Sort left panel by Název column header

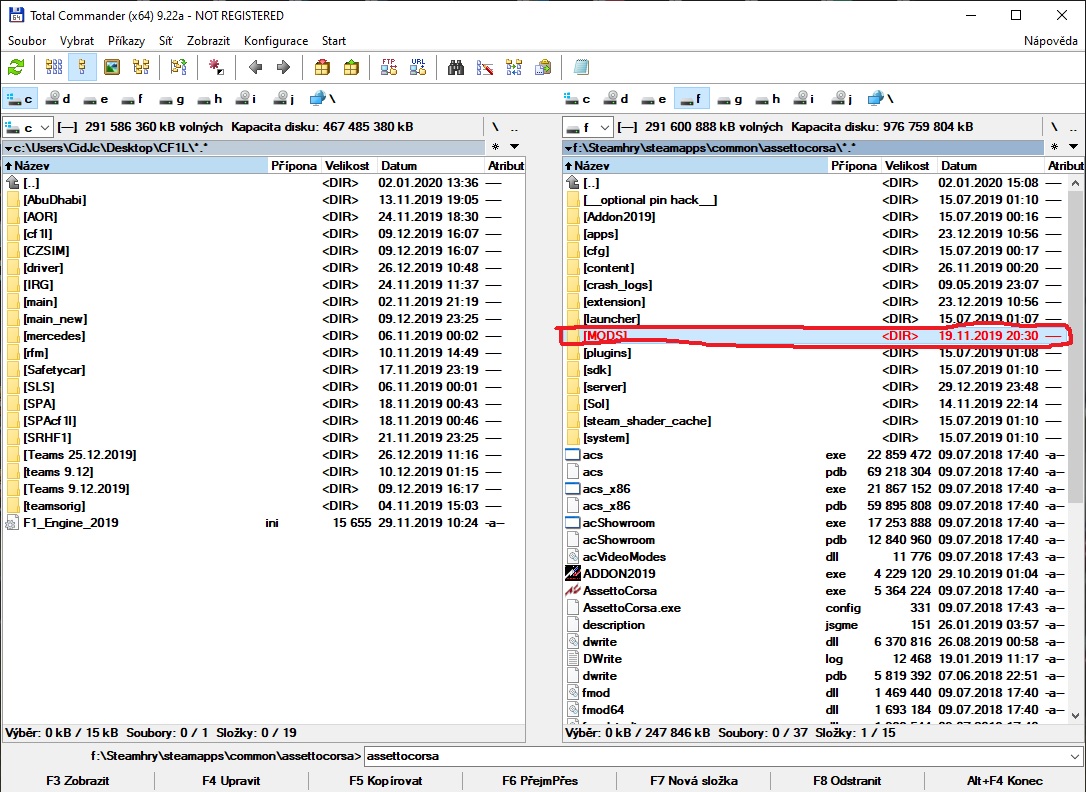135,165
